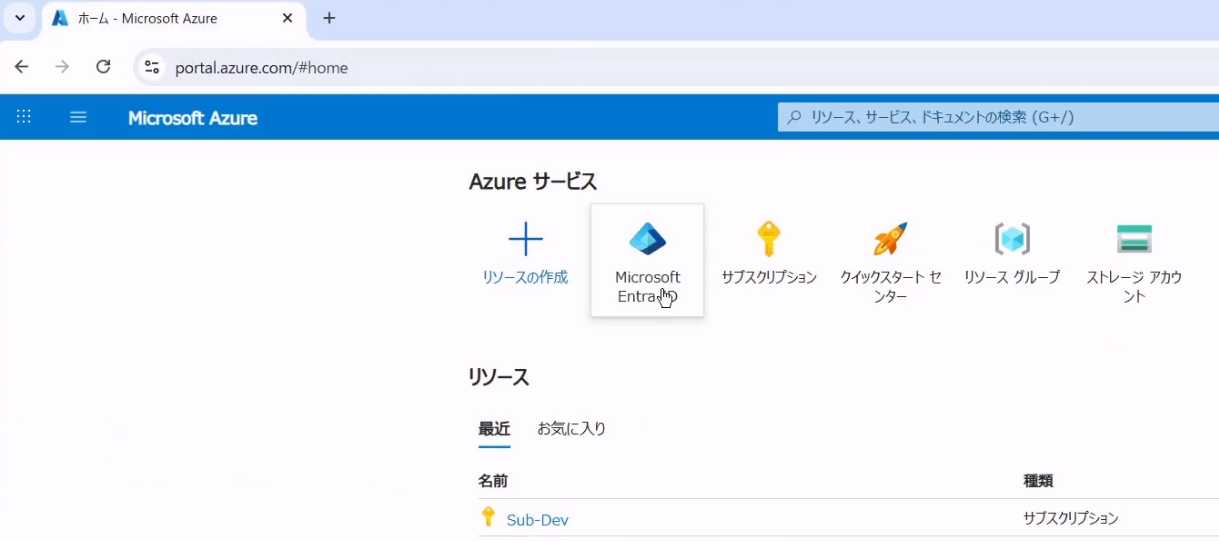
Task: Switch to the 最近 tab
Action: click(494, 429)
